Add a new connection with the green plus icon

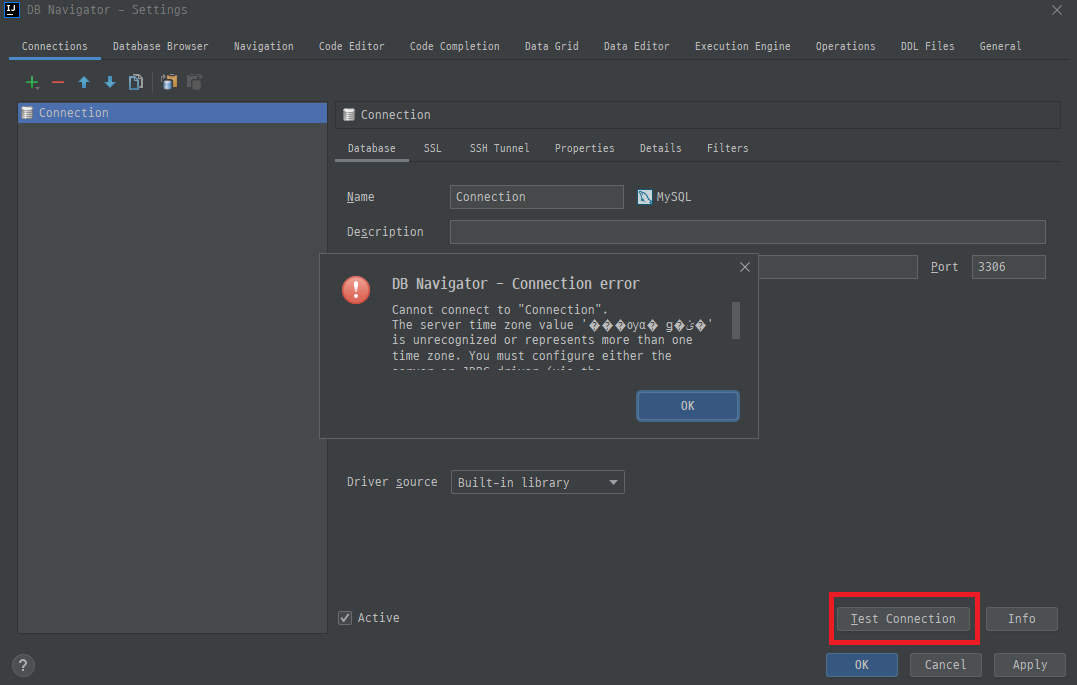coord(32,82)
